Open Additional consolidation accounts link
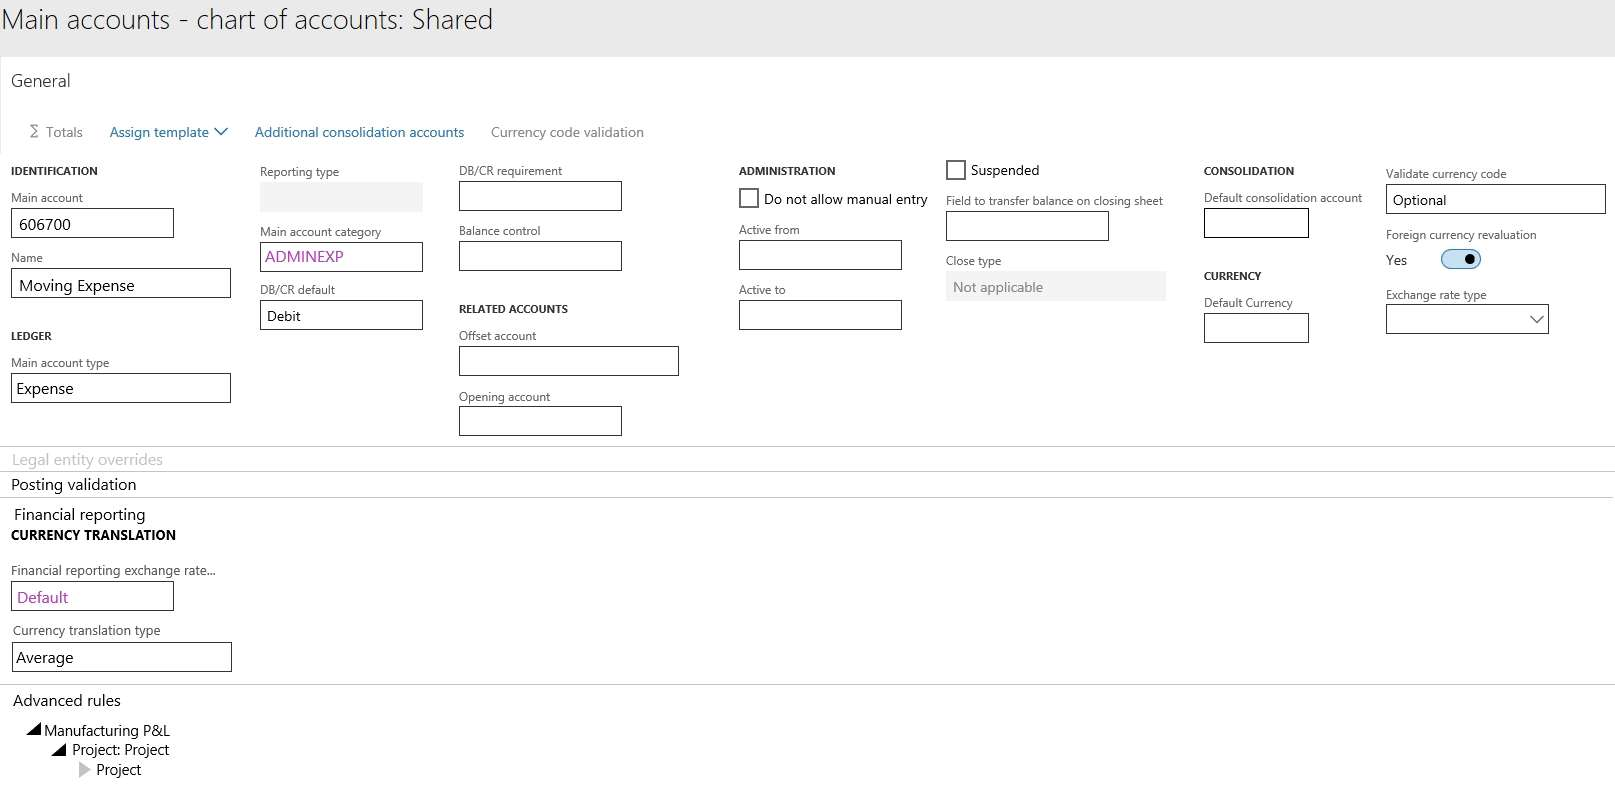The height and width of the screenshot is (785, 1615). [x=359, y=132]
